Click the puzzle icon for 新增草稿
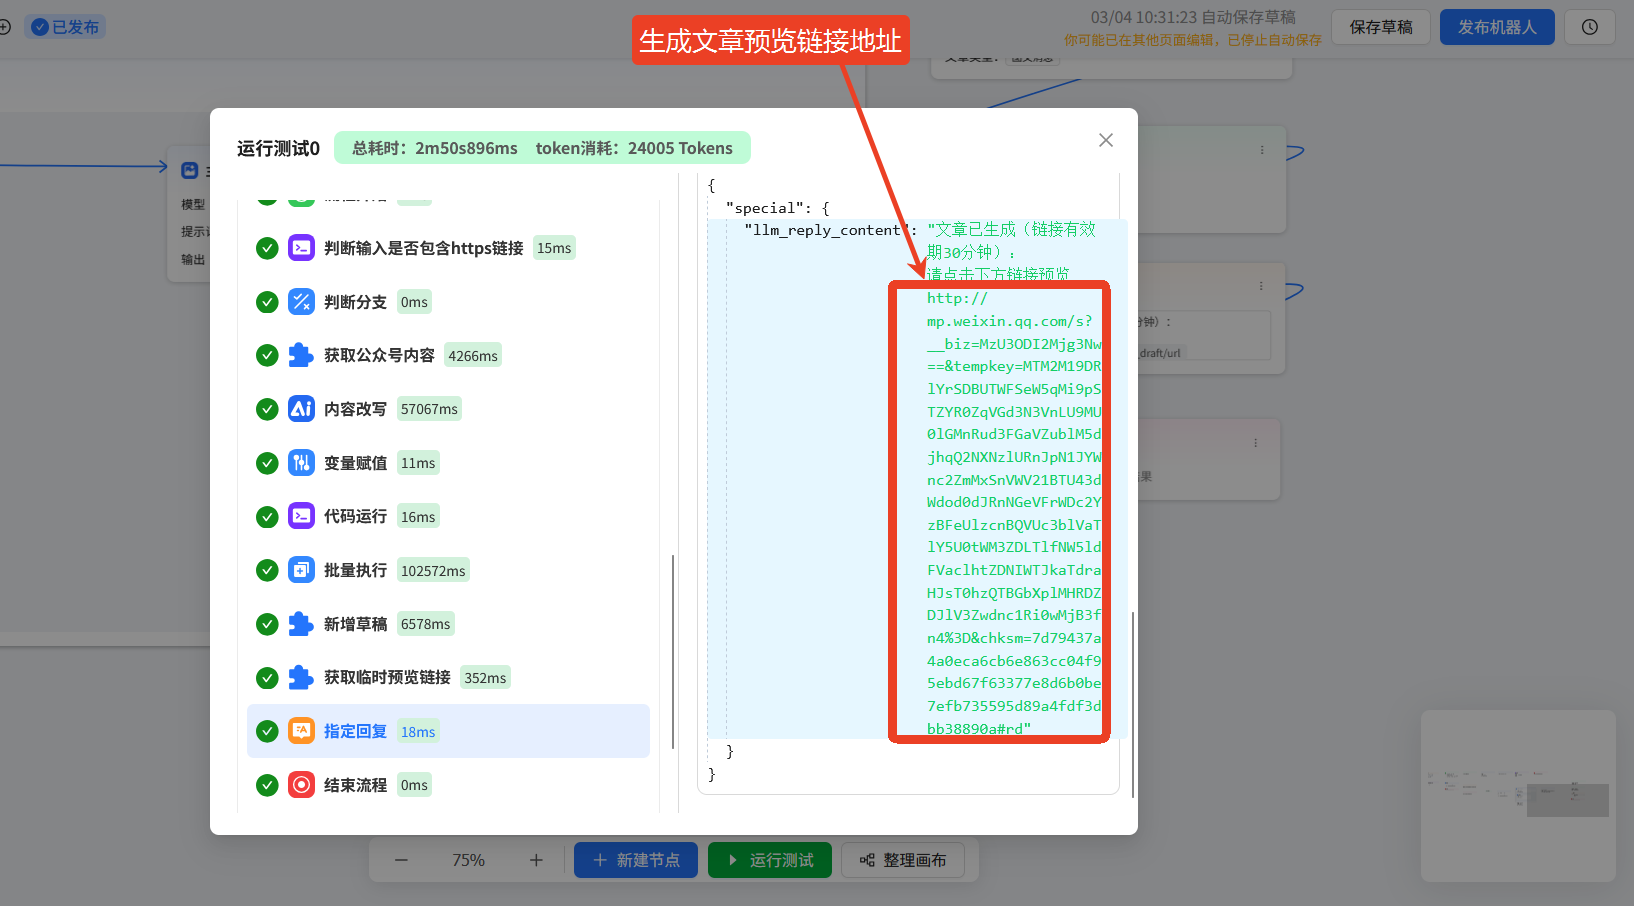This screenshot has height=906, width=1634. pyautogui.click(x=301, y=624)
